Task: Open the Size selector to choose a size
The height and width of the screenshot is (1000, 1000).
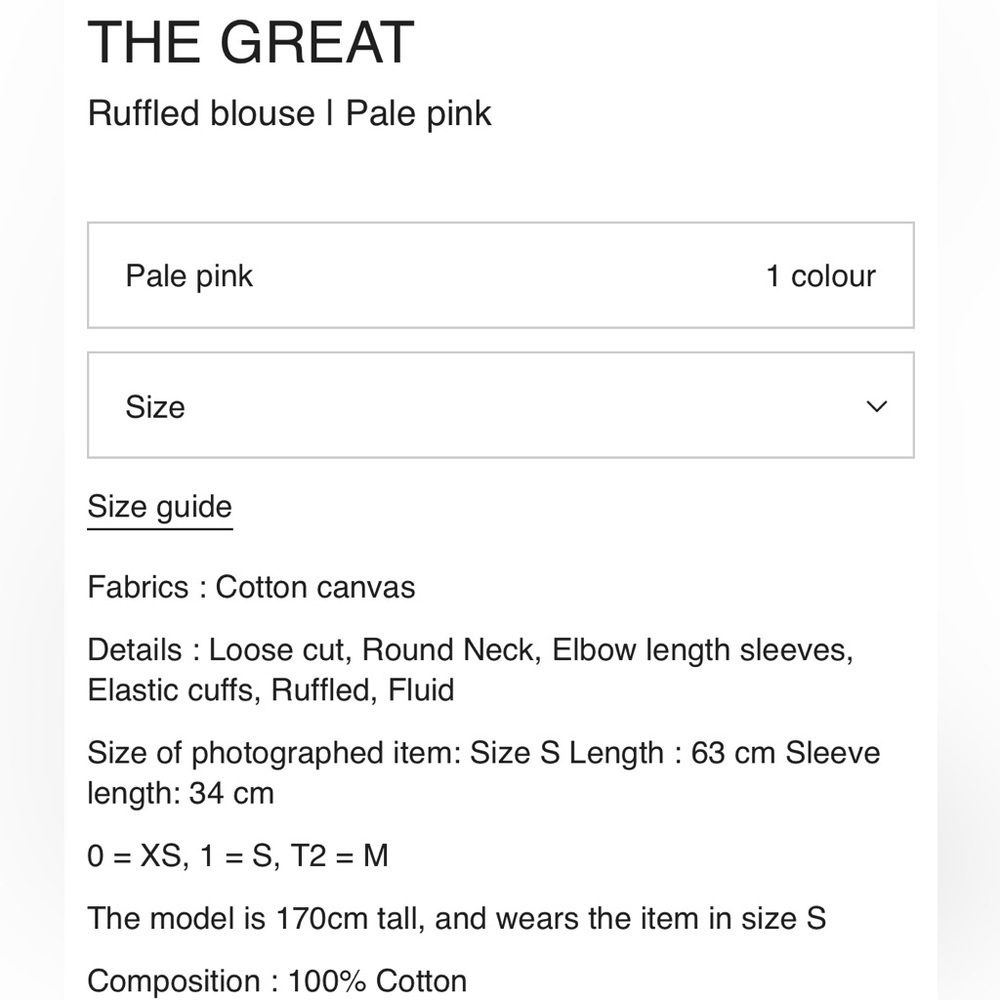Action: click(x=500, y=406)
